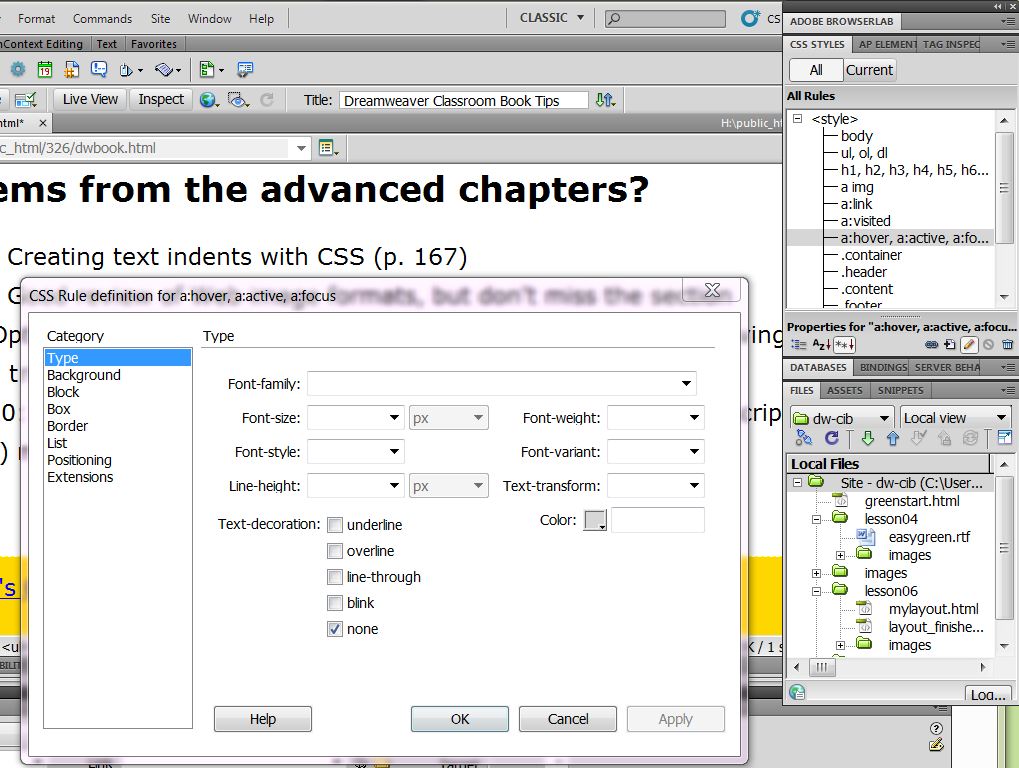
Task: Click the Help button in dialog
Action: pyautogui.click(x=263, y=719)
